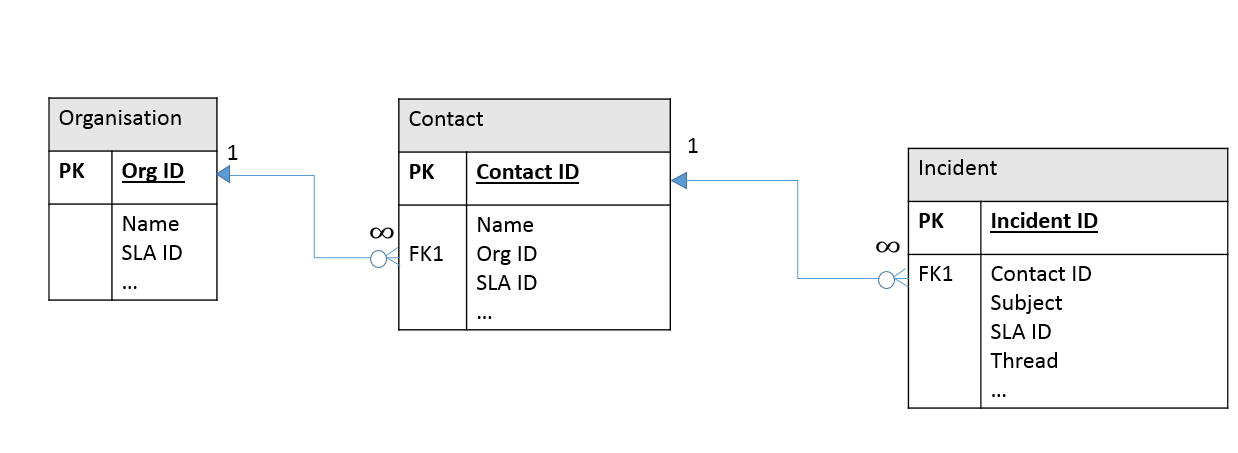Image resolution: width=1238 pixels, height=453 pixels.
Task: Click the arrowhead pointing at Org ID
Action: click(x=224, y=175)
